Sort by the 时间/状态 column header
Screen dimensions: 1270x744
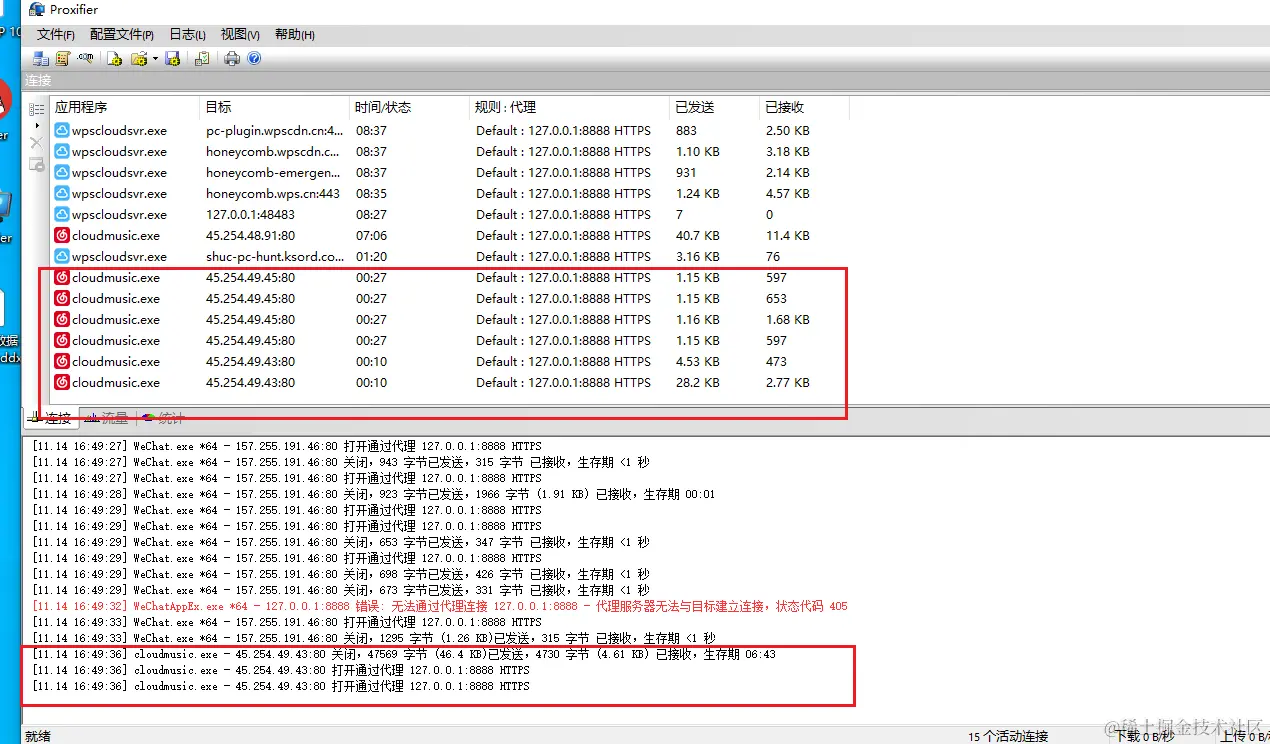coord(410,107)
